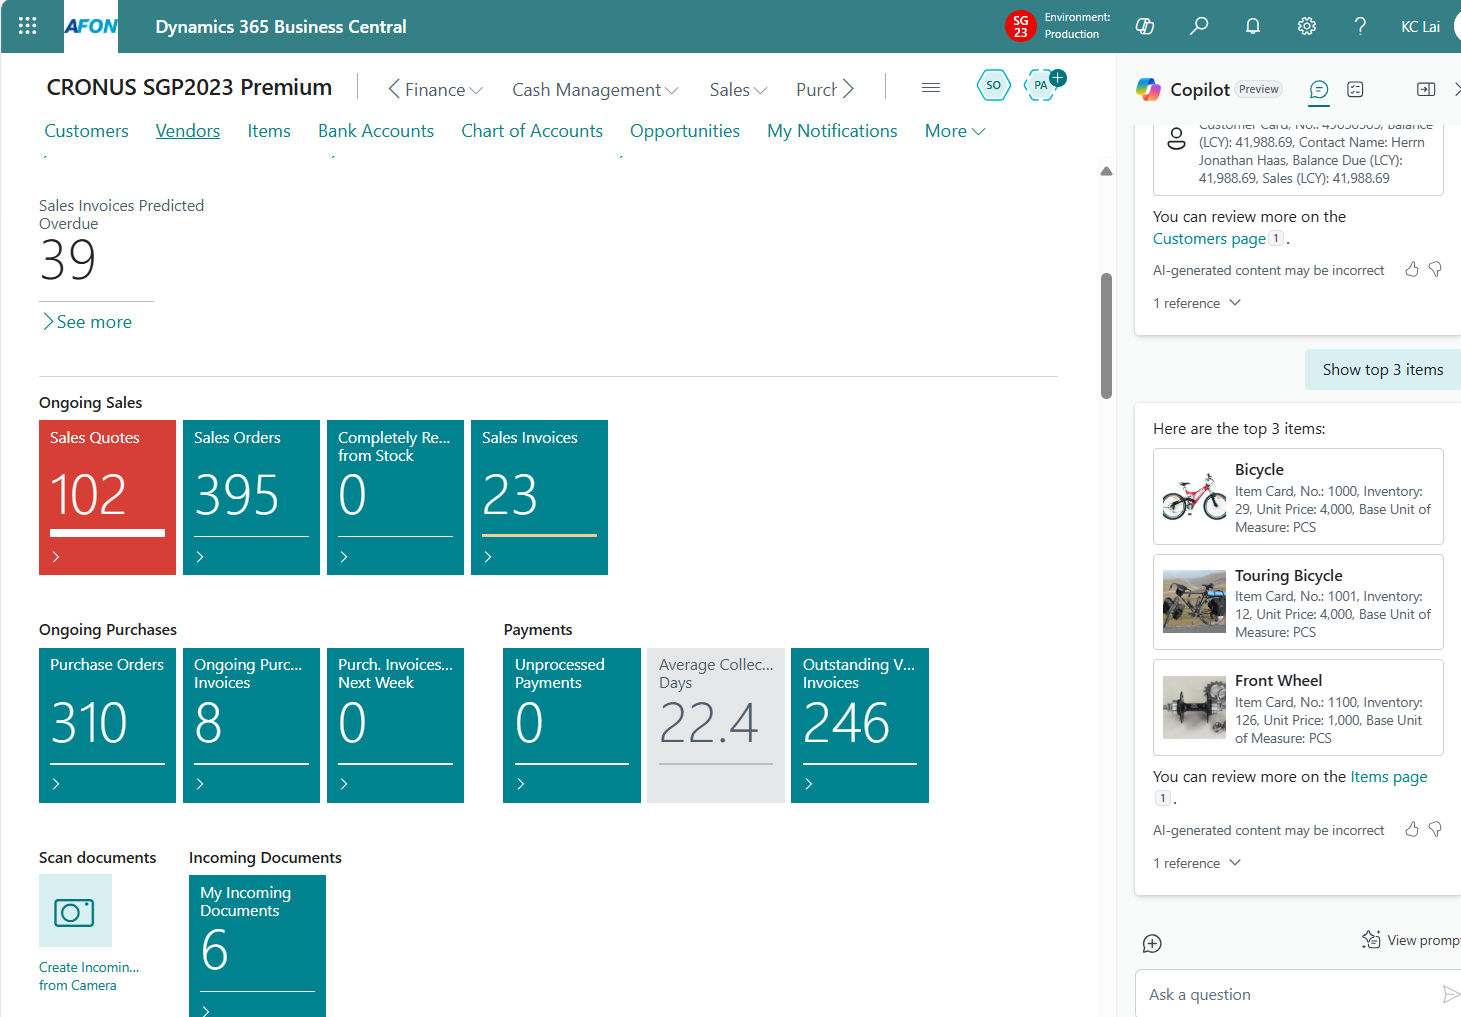
Task: Click the Create Incoming Document camera icon
Action: point(75,911)
